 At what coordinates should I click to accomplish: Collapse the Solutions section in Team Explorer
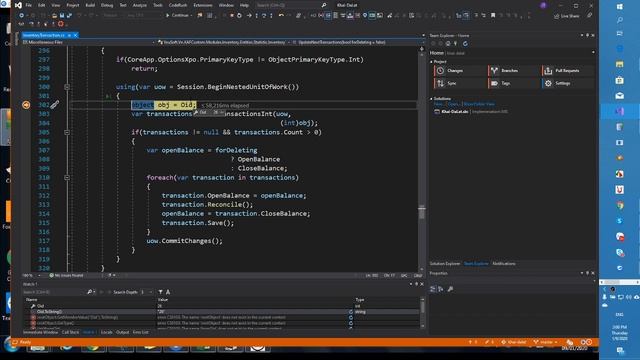click(431, 99)
